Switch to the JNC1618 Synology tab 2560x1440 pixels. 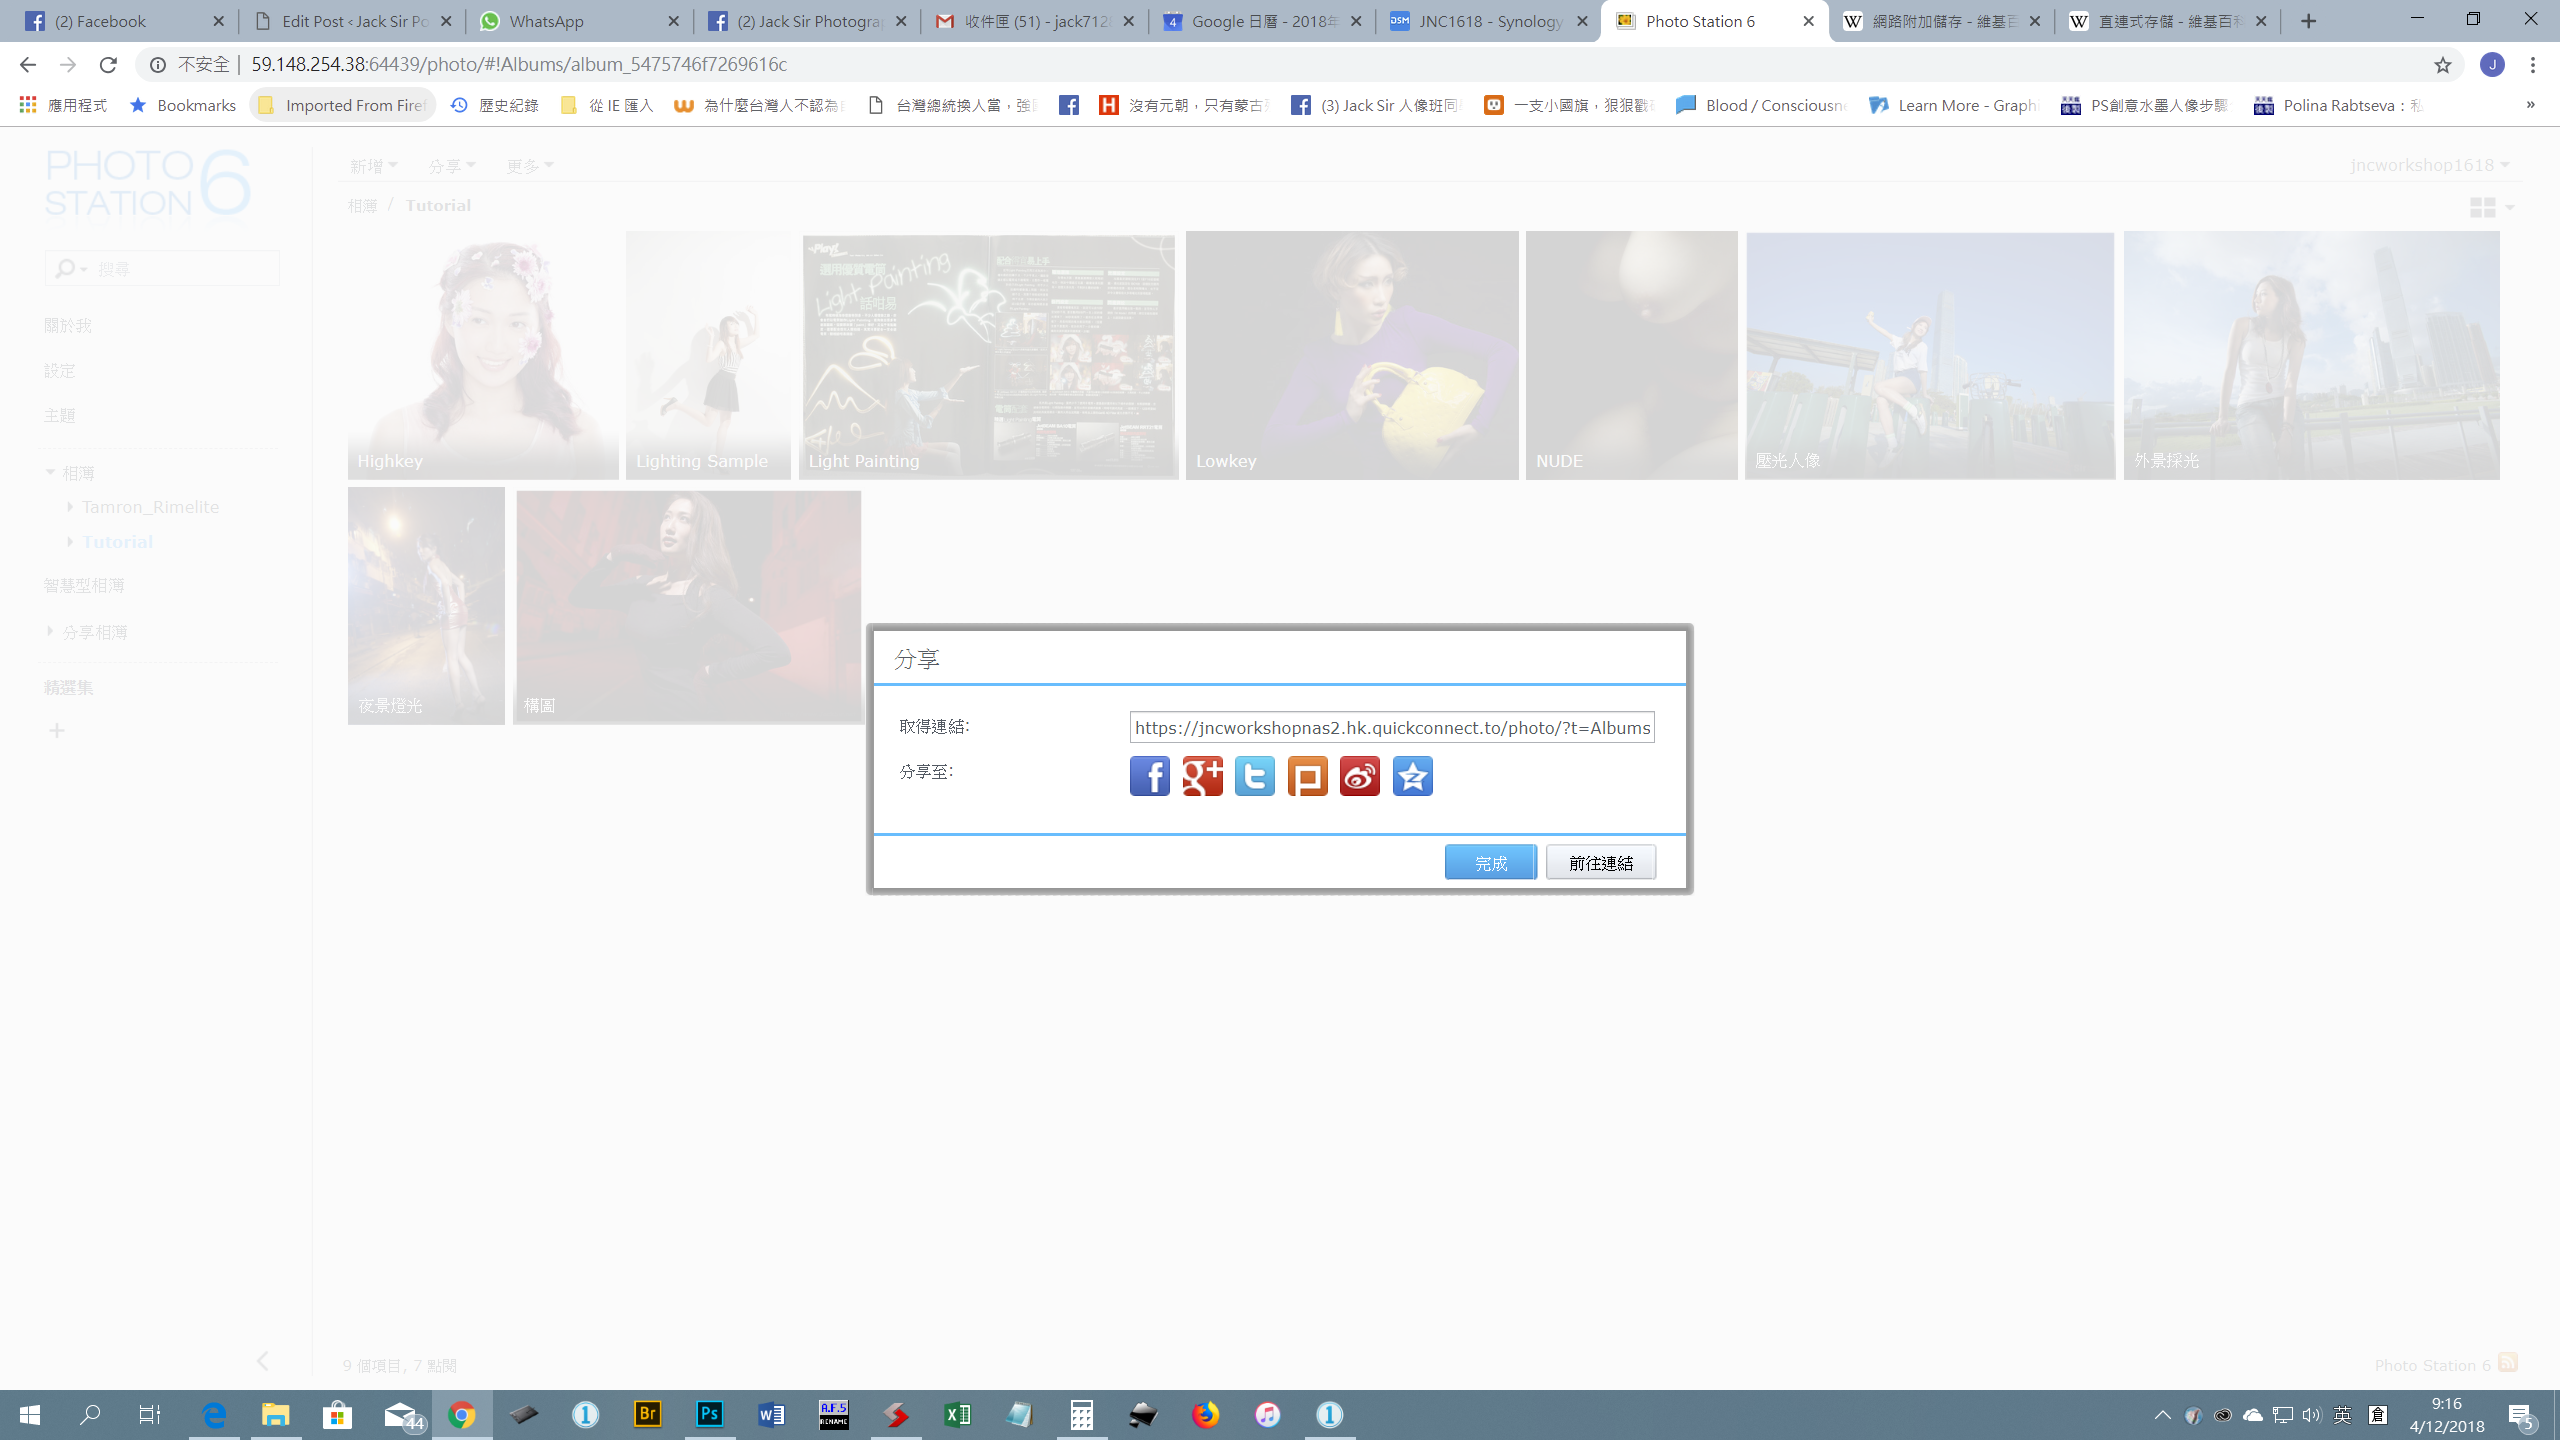1488,21
